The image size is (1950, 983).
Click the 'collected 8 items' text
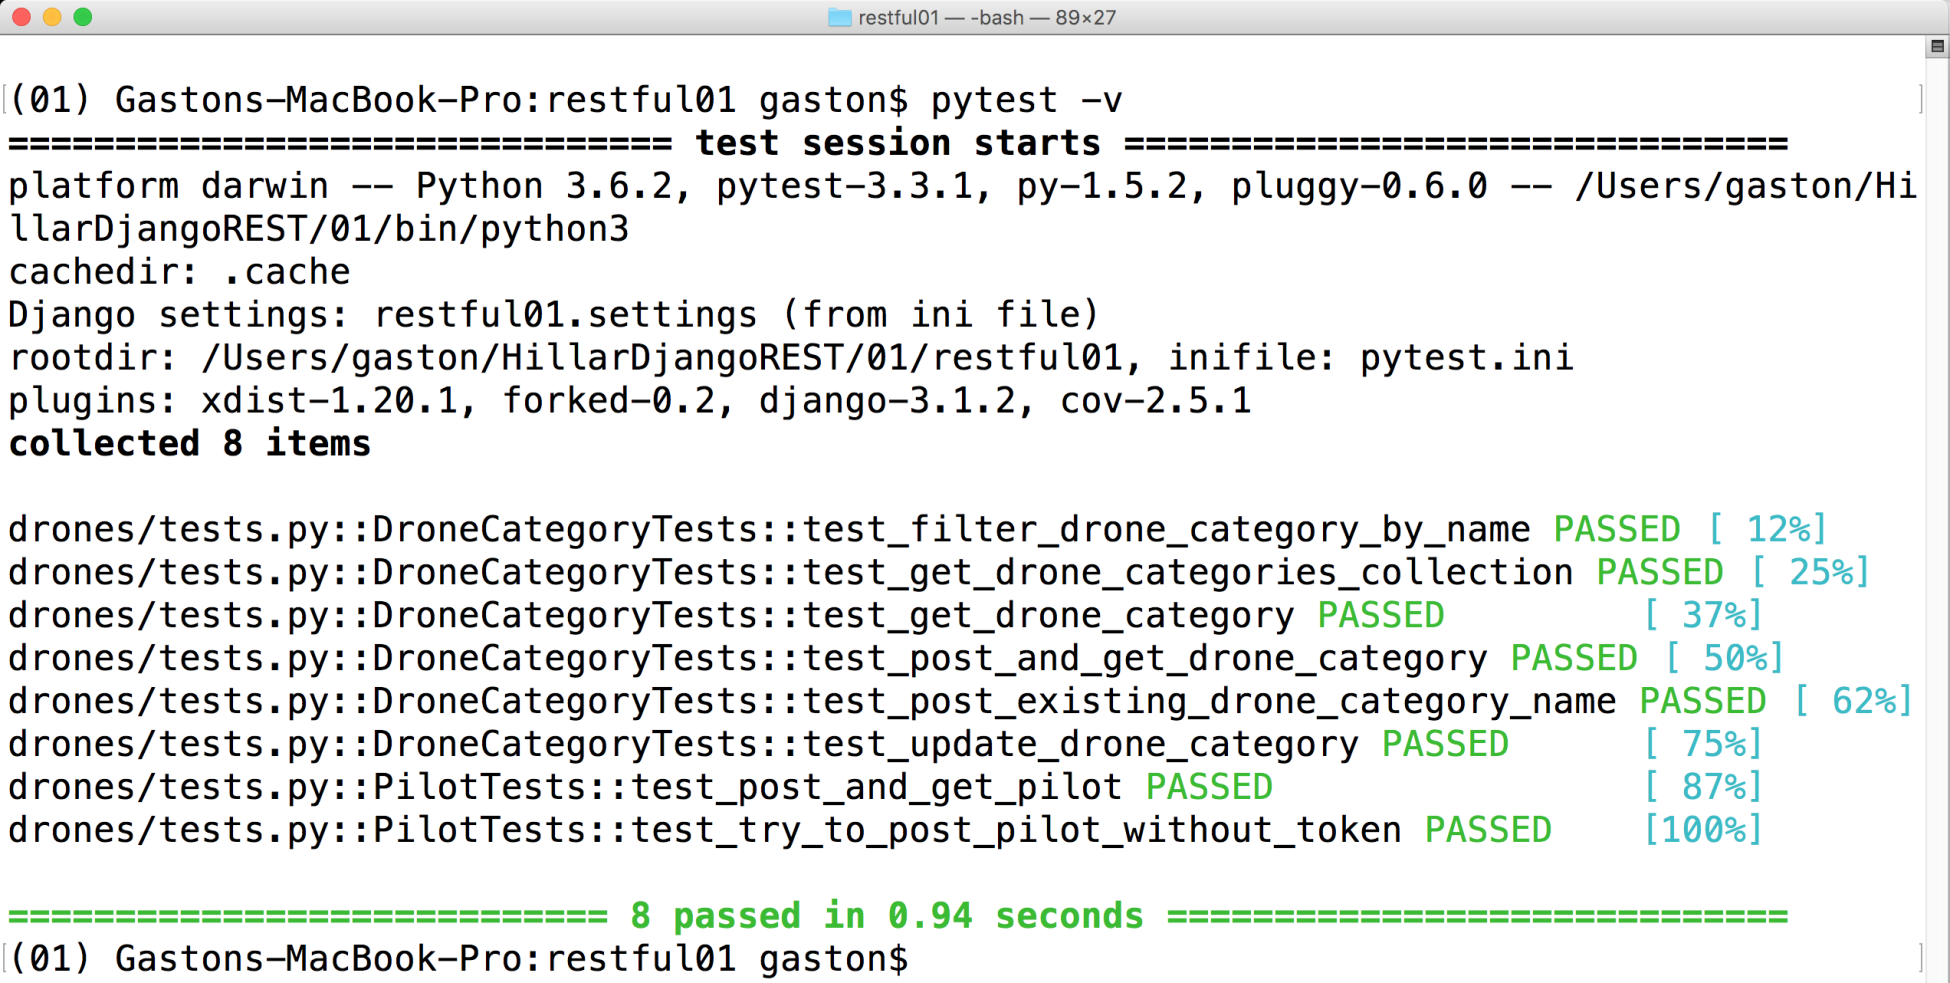tap(190, 444)
